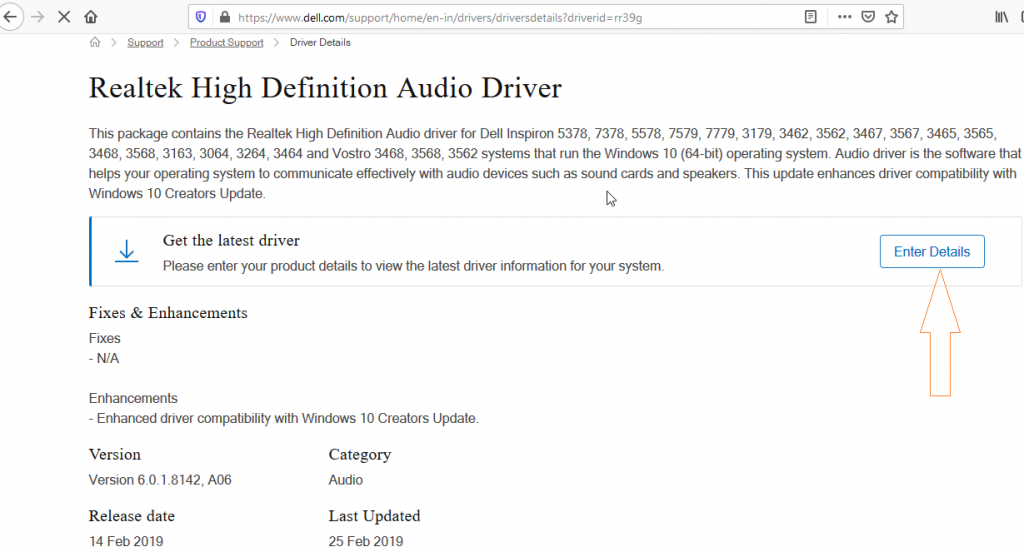The image size is (1024, 547).
Task: Bookmark this page with the star icon
Action: (x=891, y=17)
